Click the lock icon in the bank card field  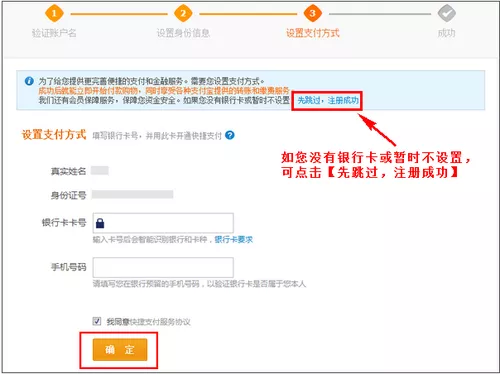point(100,223)
